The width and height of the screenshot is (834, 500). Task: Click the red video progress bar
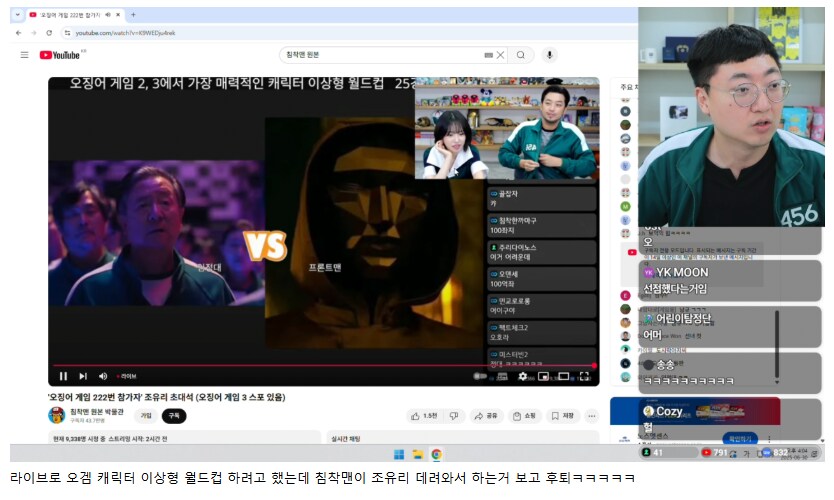tap(323, 365)
